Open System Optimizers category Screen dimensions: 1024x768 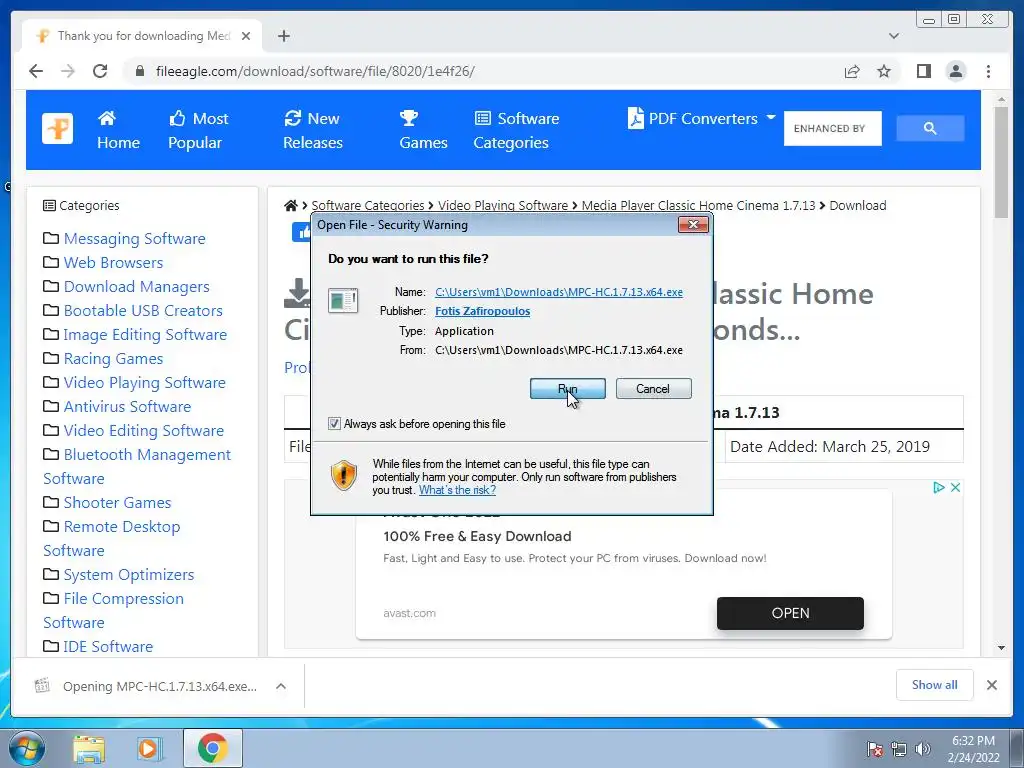tap(129, 575)
